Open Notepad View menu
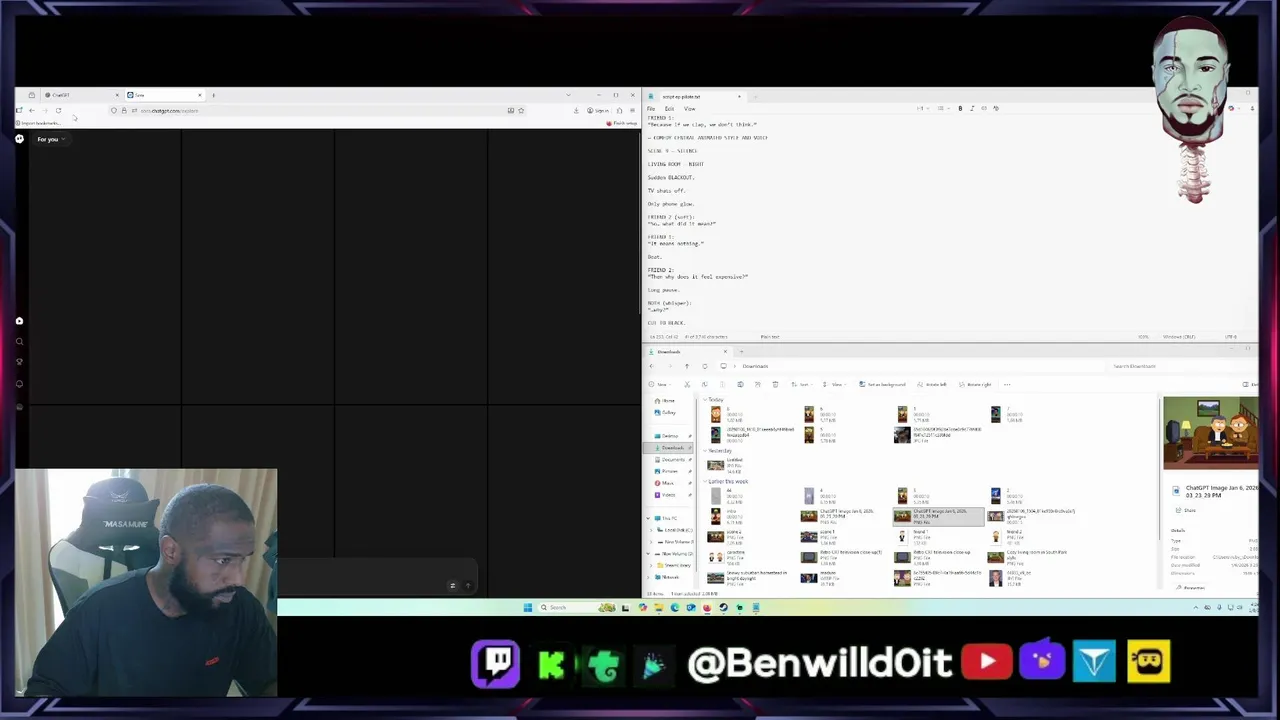This screenshot has width=1280, height=720. tap(689, 108)
